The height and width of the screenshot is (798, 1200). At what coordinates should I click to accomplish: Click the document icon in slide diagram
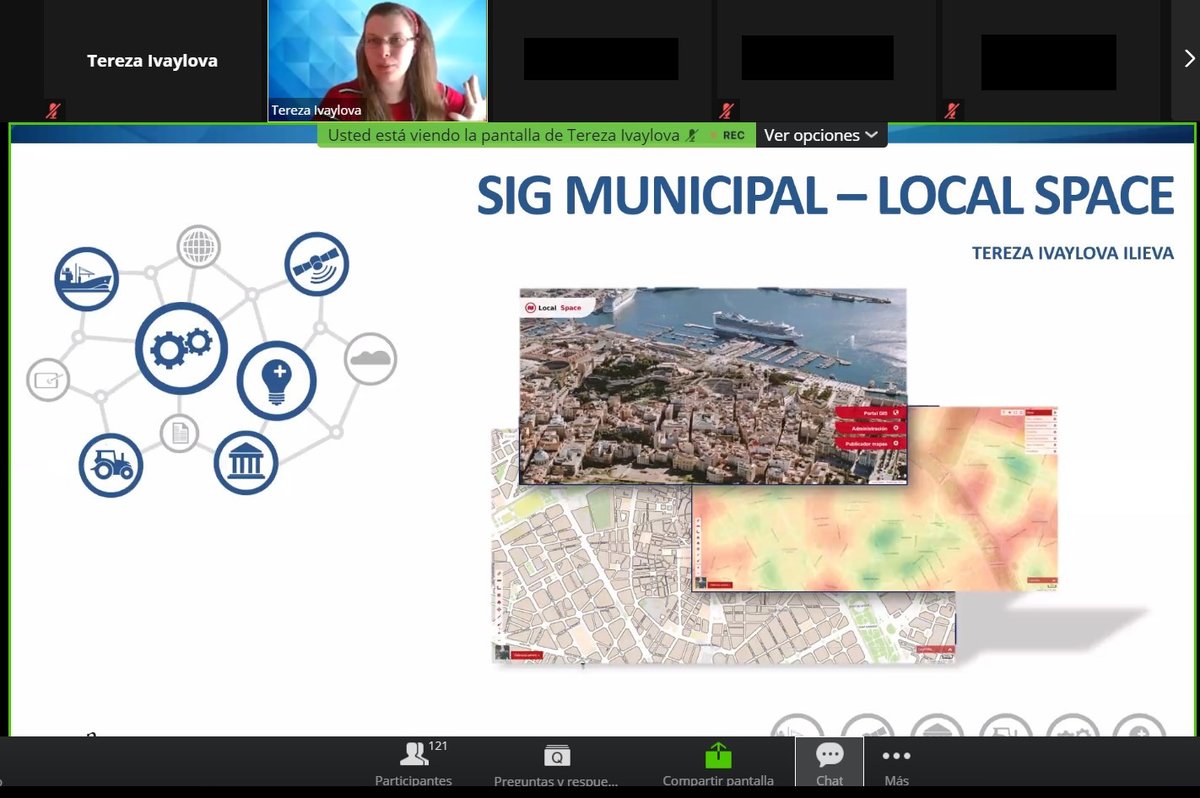pyautogui.click(x=180, y=433)
